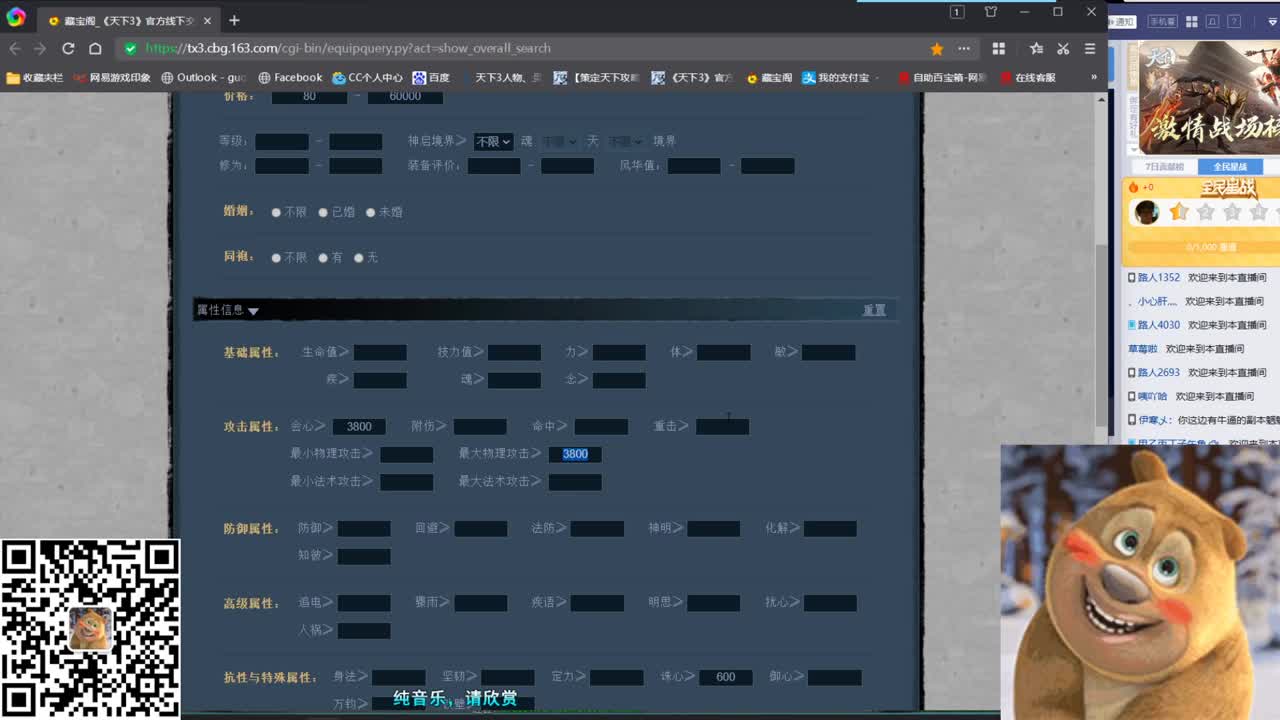Open a new browser tab
The height and width of the screenshot is (720, 1280).
[x=234, y=20]
